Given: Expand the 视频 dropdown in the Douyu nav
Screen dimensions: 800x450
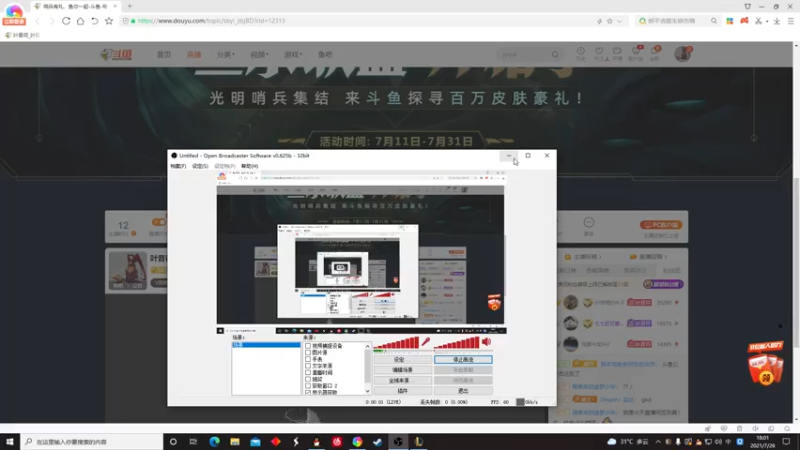Looking at the screenshot, I should pos(259,55).
